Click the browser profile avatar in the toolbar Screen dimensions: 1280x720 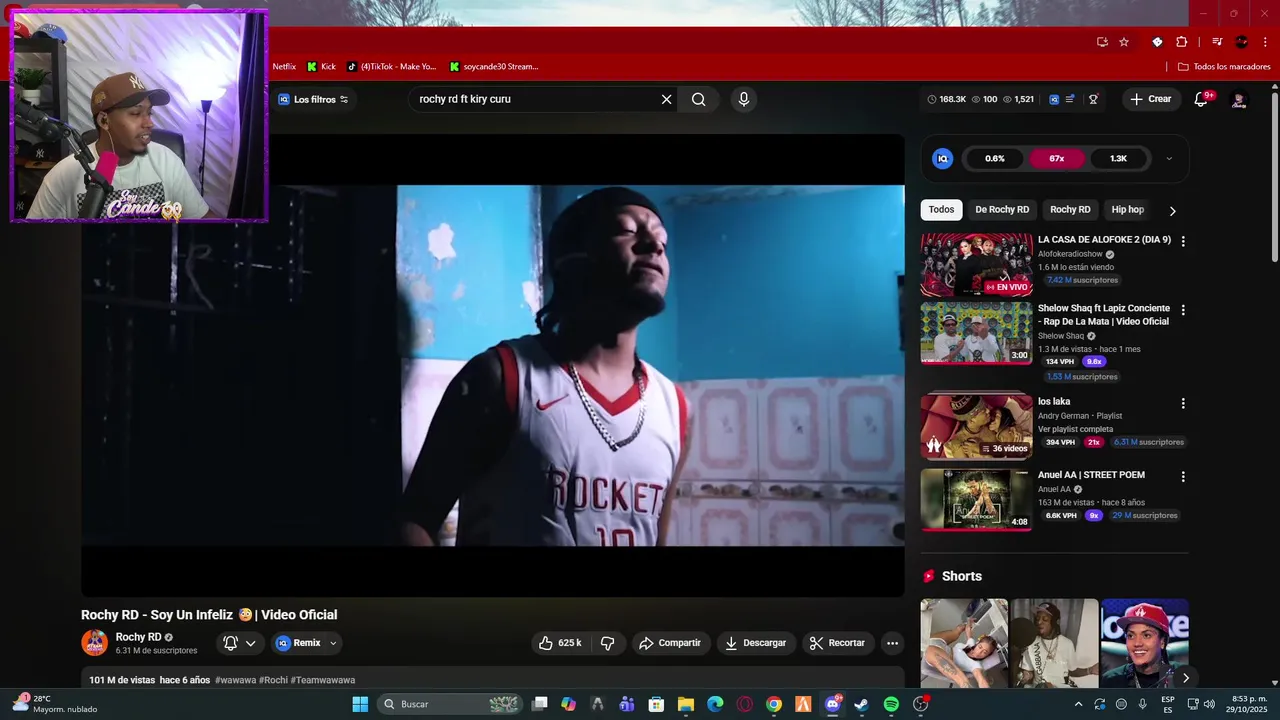pos(1241,42)
